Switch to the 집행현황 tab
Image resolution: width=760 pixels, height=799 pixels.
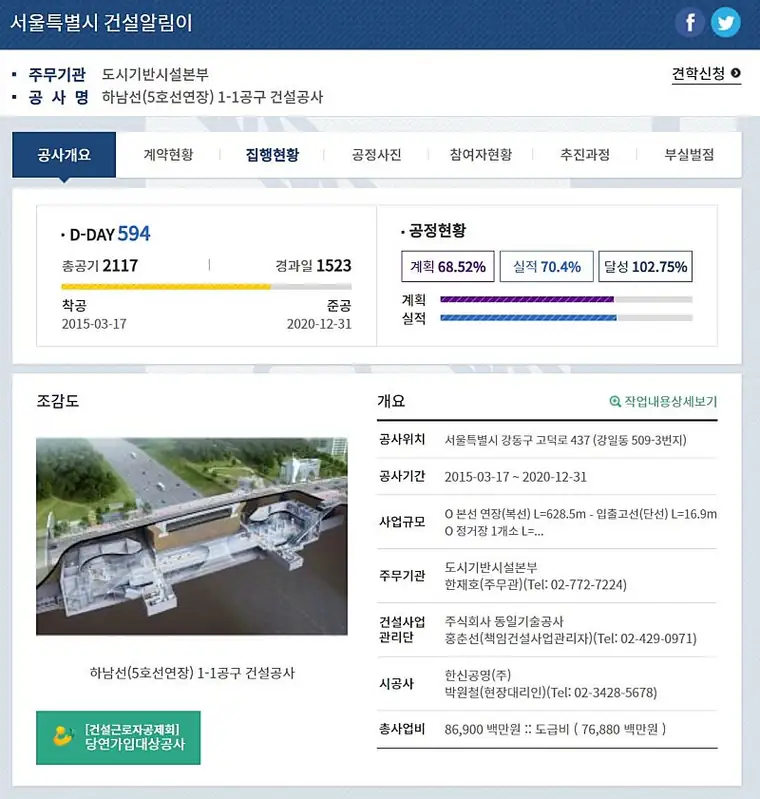tap(272, 155)
